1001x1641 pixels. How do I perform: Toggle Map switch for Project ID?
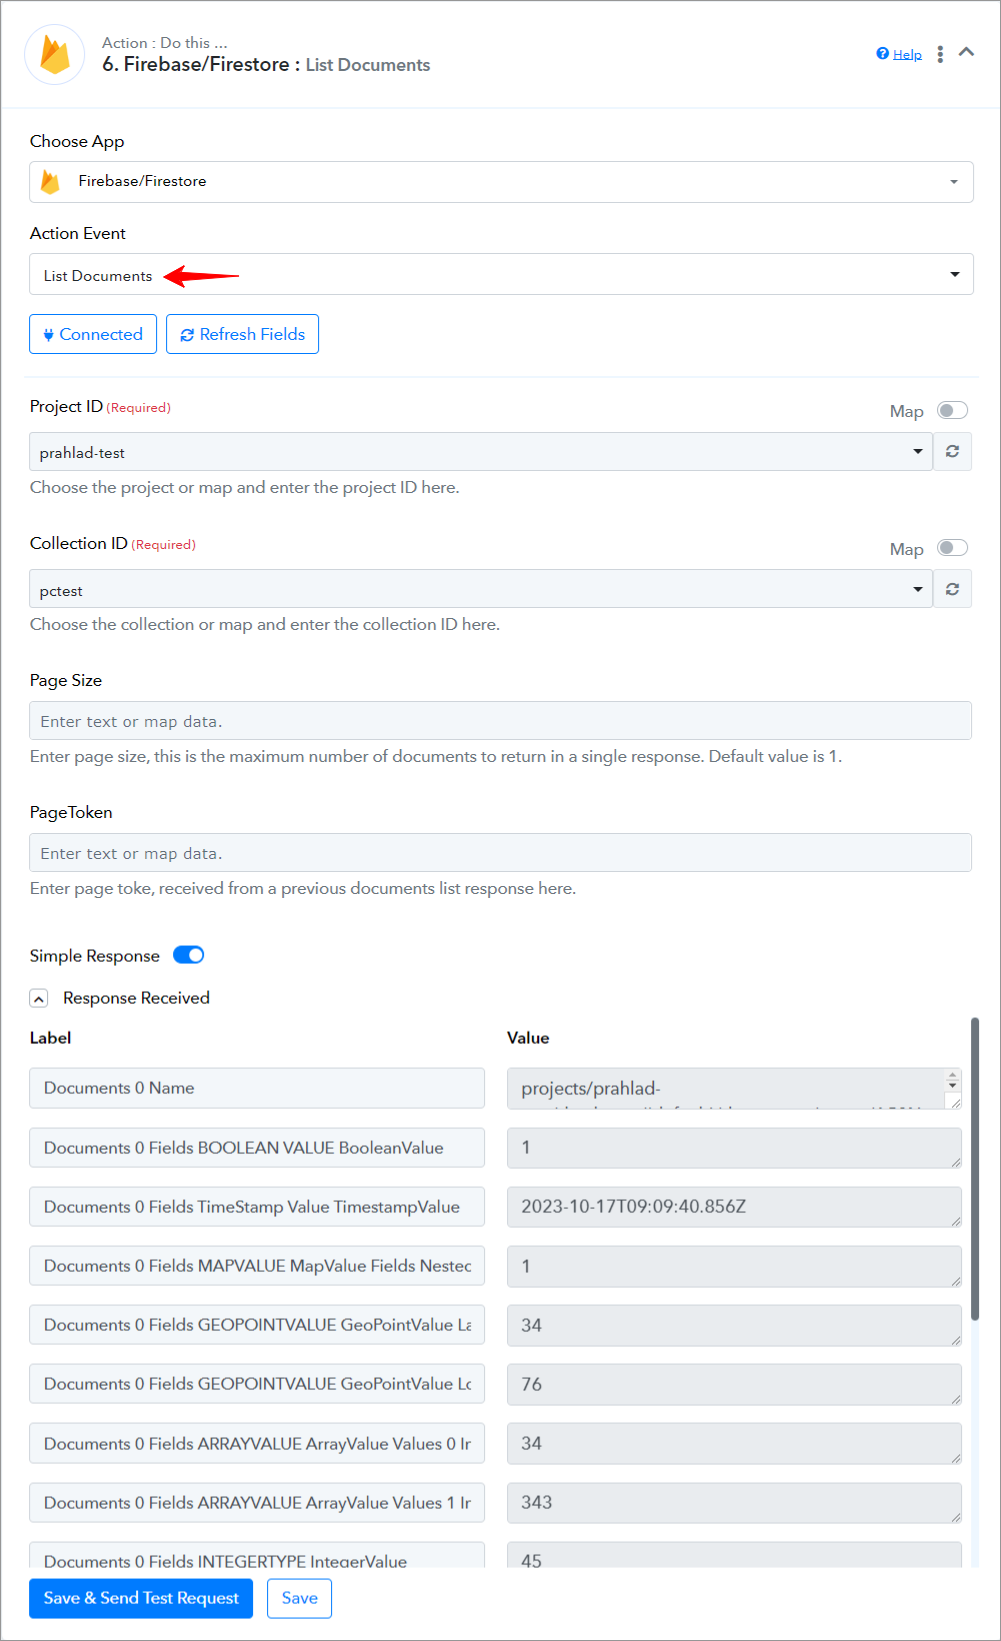pyautogui.click(x=952, y=410)
